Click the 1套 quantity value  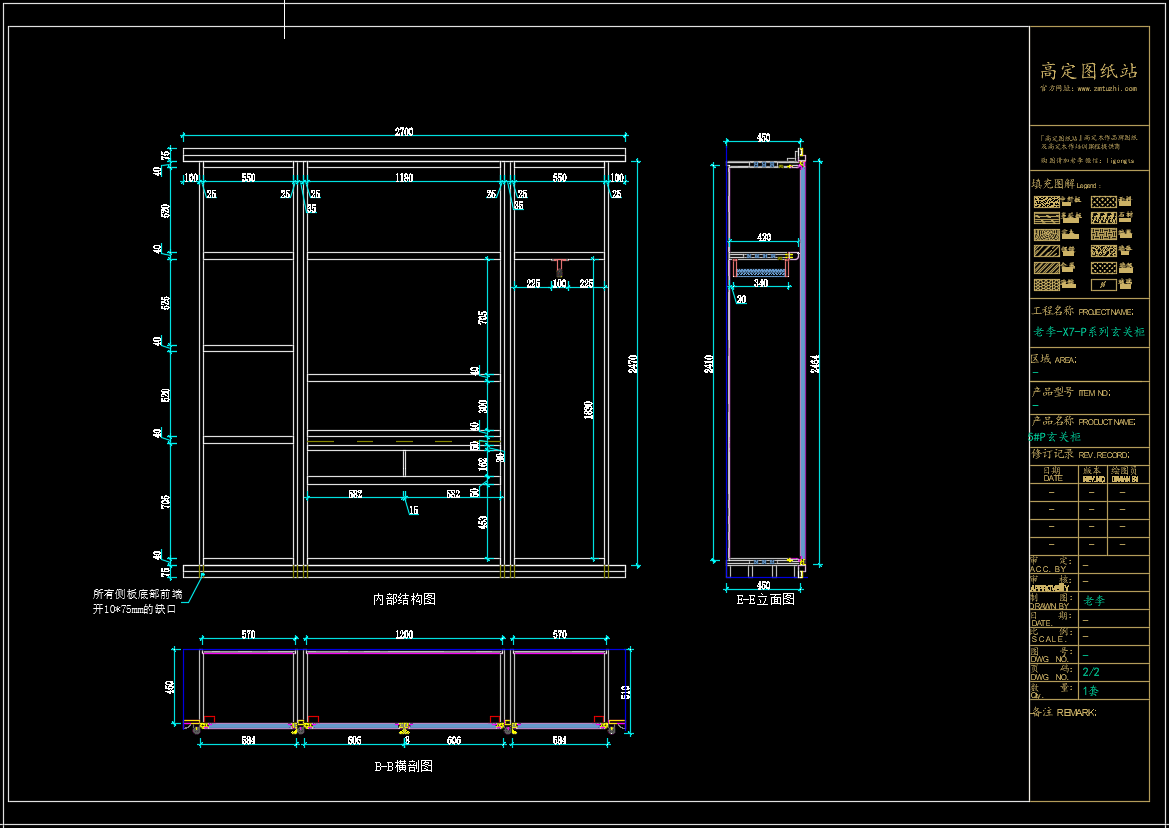(1090, 690)
